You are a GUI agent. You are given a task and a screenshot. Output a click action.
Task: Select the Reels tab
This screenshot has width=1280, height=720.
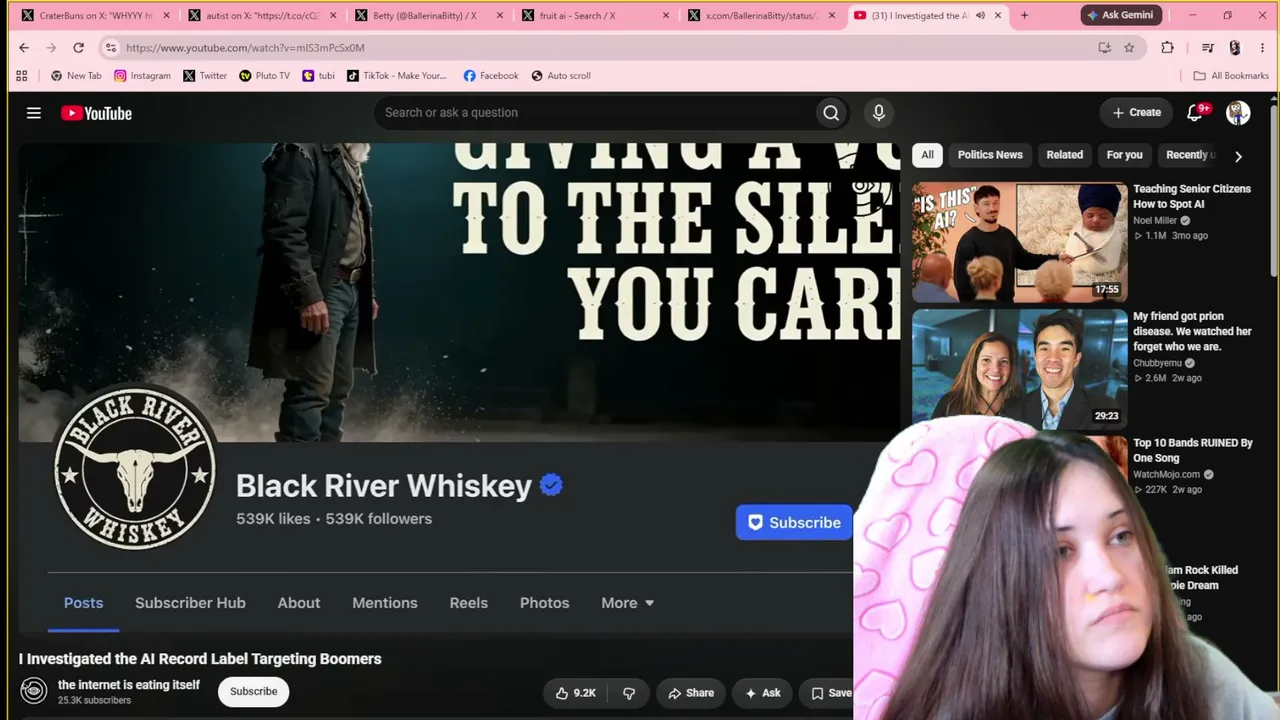[x=469, y=603]
